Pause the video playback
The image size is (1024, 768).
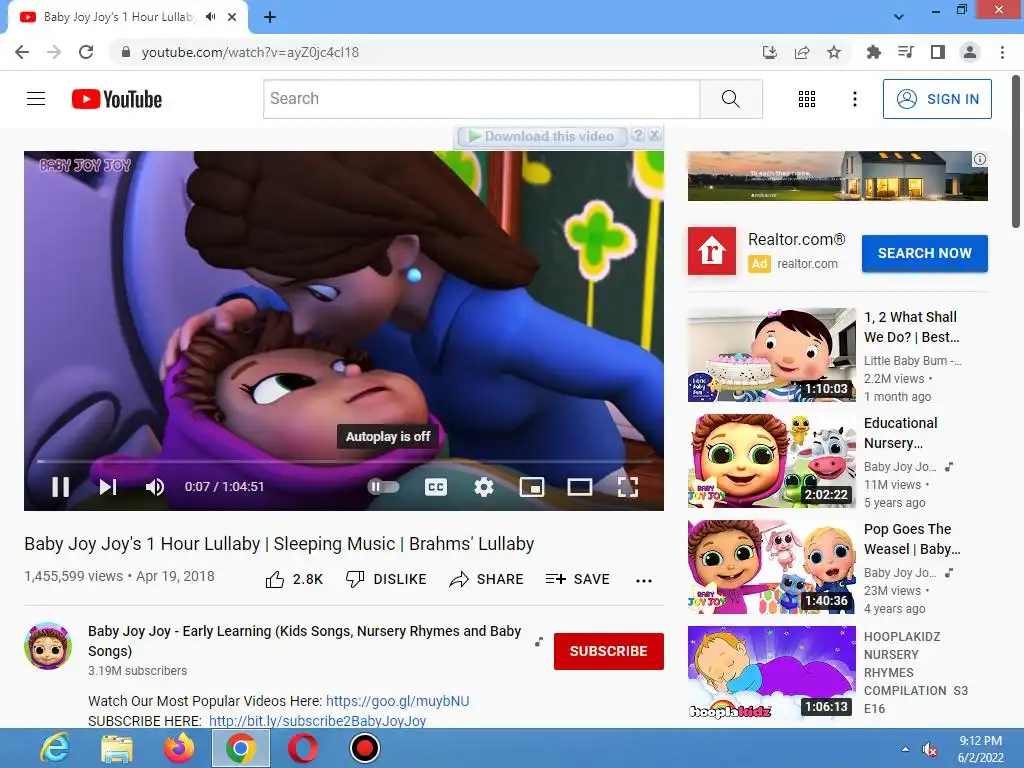point(61,487)
